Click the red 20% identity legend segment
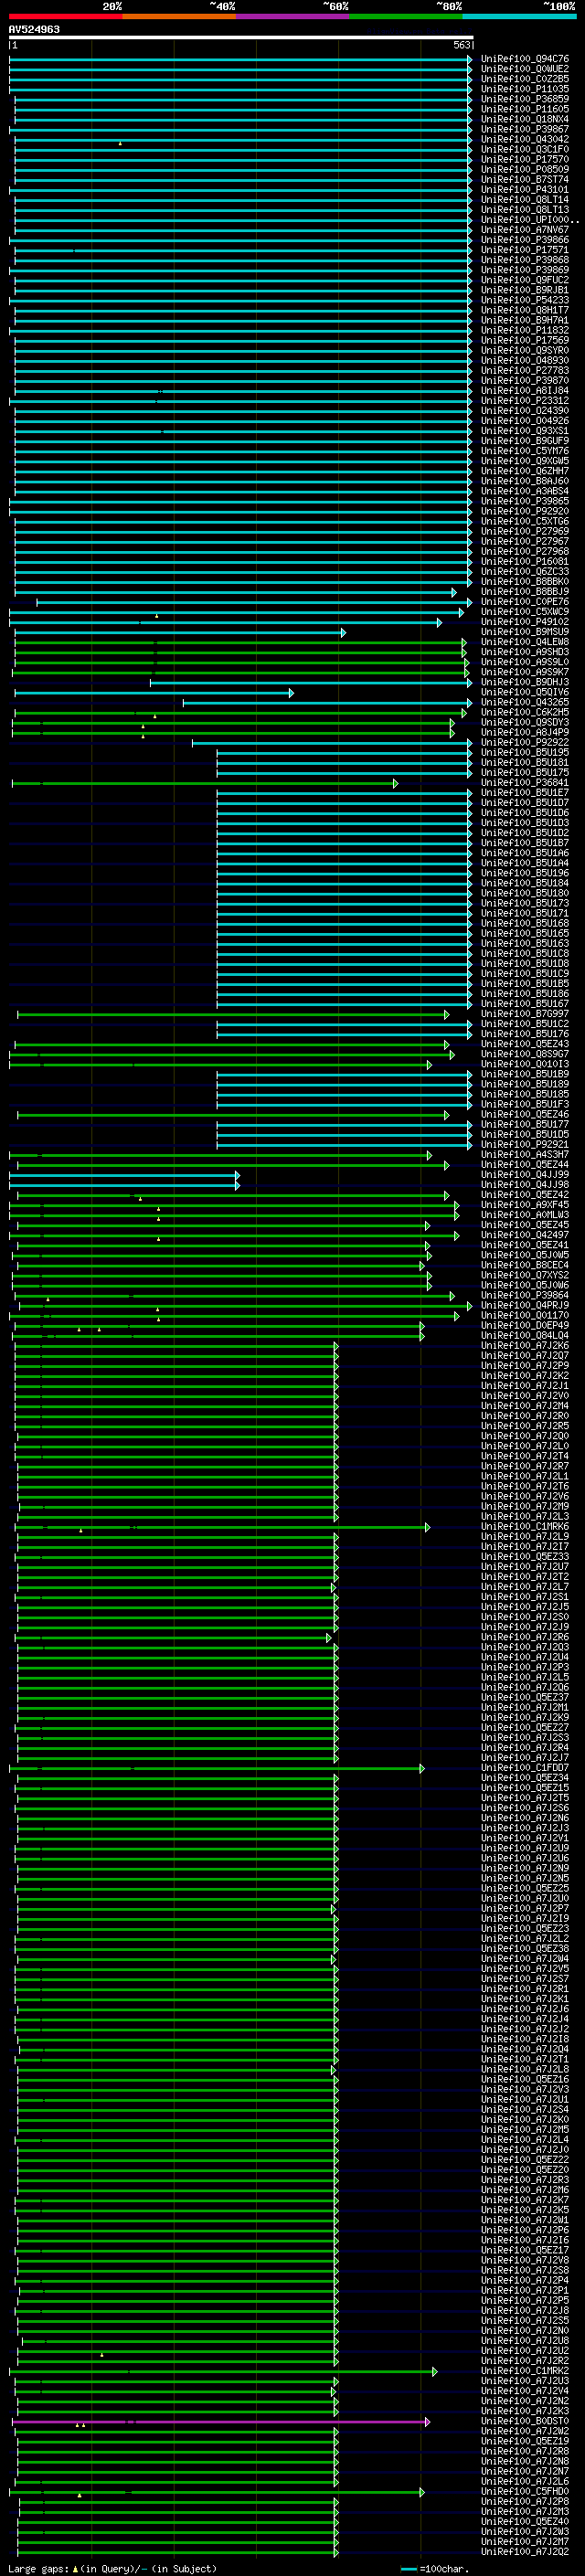 tap(65, 16)
